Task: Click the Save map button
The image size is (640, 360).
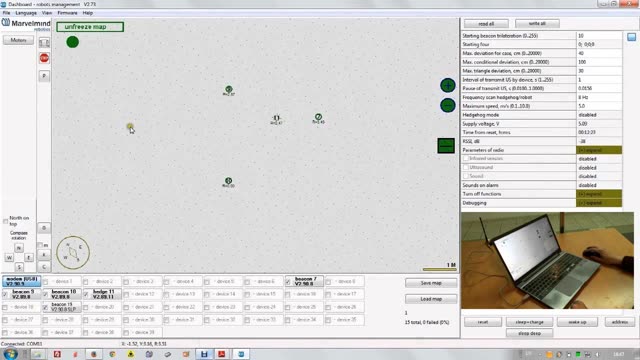Action: click(x=431, y=283)
